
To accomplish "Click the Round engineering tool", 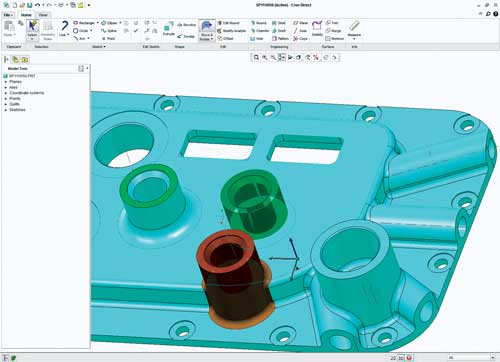I will click(259, 23).
